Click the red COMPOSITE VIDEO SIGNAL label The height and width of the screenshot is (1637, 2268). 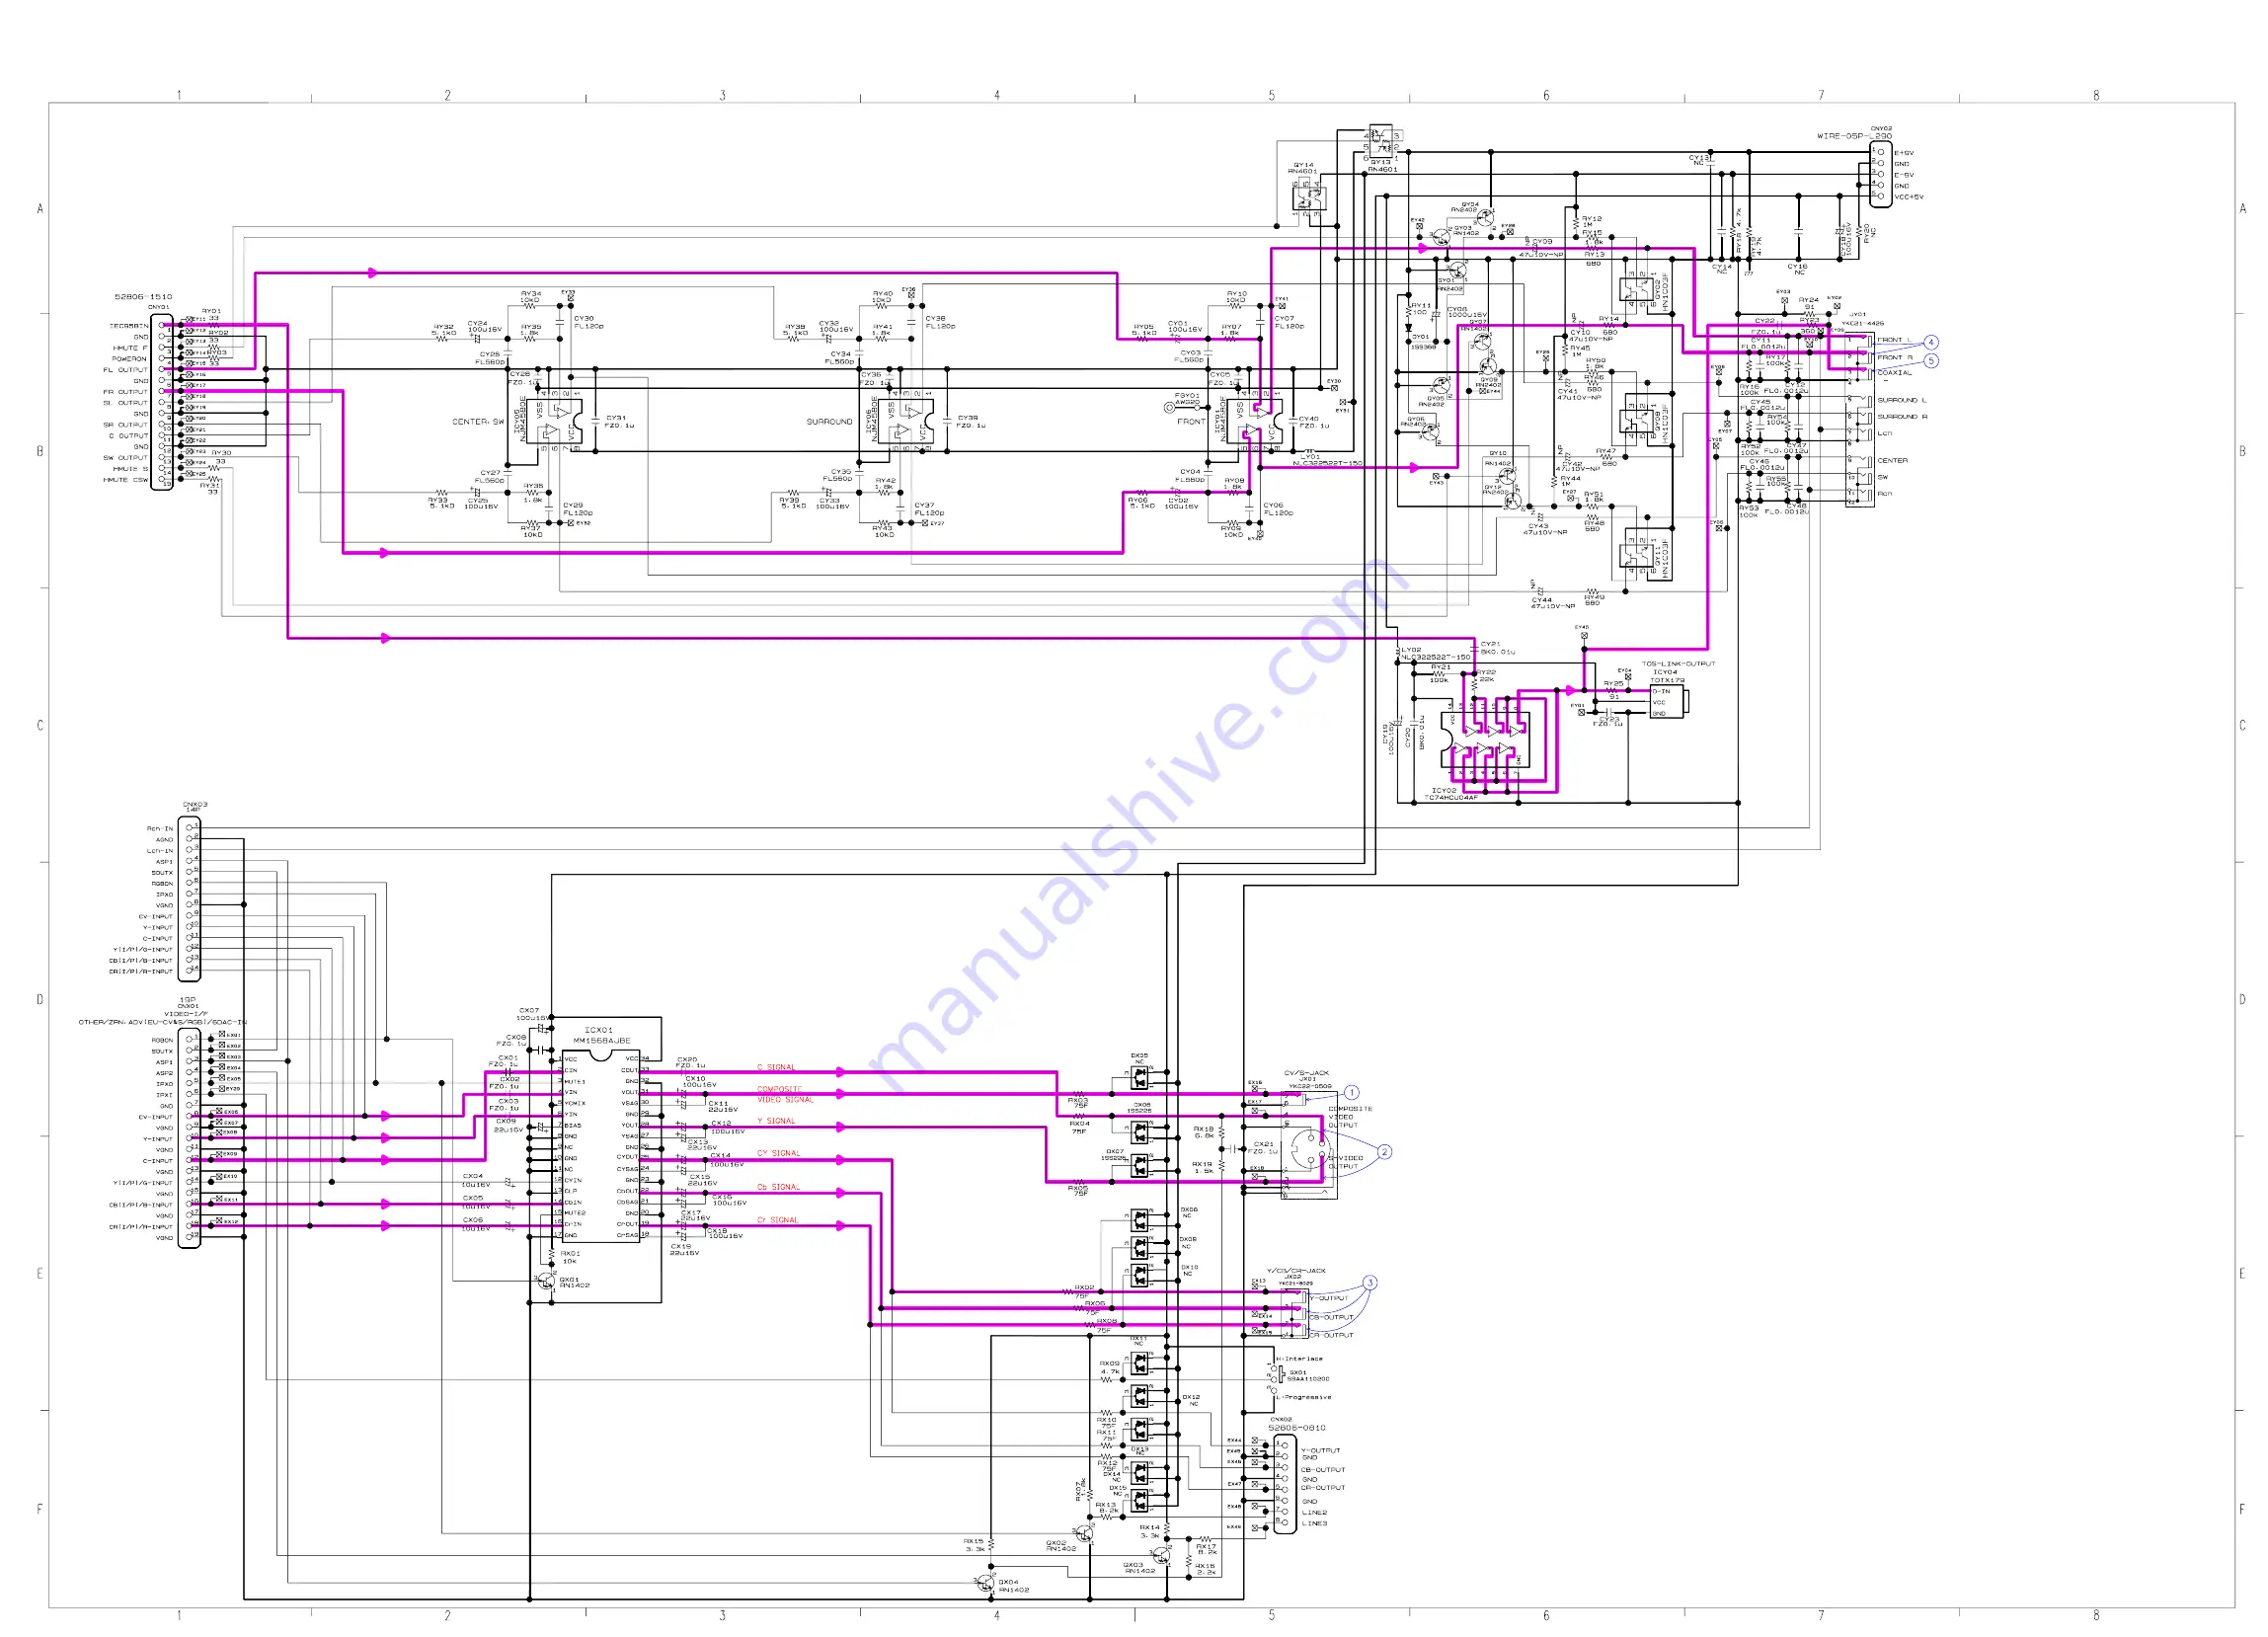point(785,1094)
